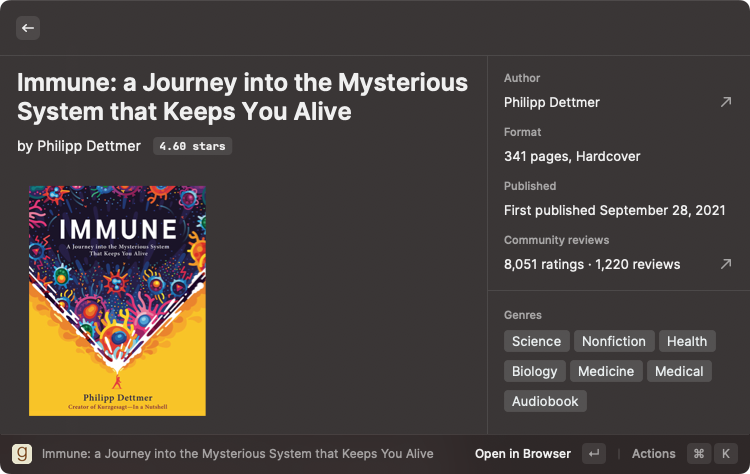750x474 pixels.
Task: Open author Philipp Dettmer external link arrow
Action: [x=726, y=102]
